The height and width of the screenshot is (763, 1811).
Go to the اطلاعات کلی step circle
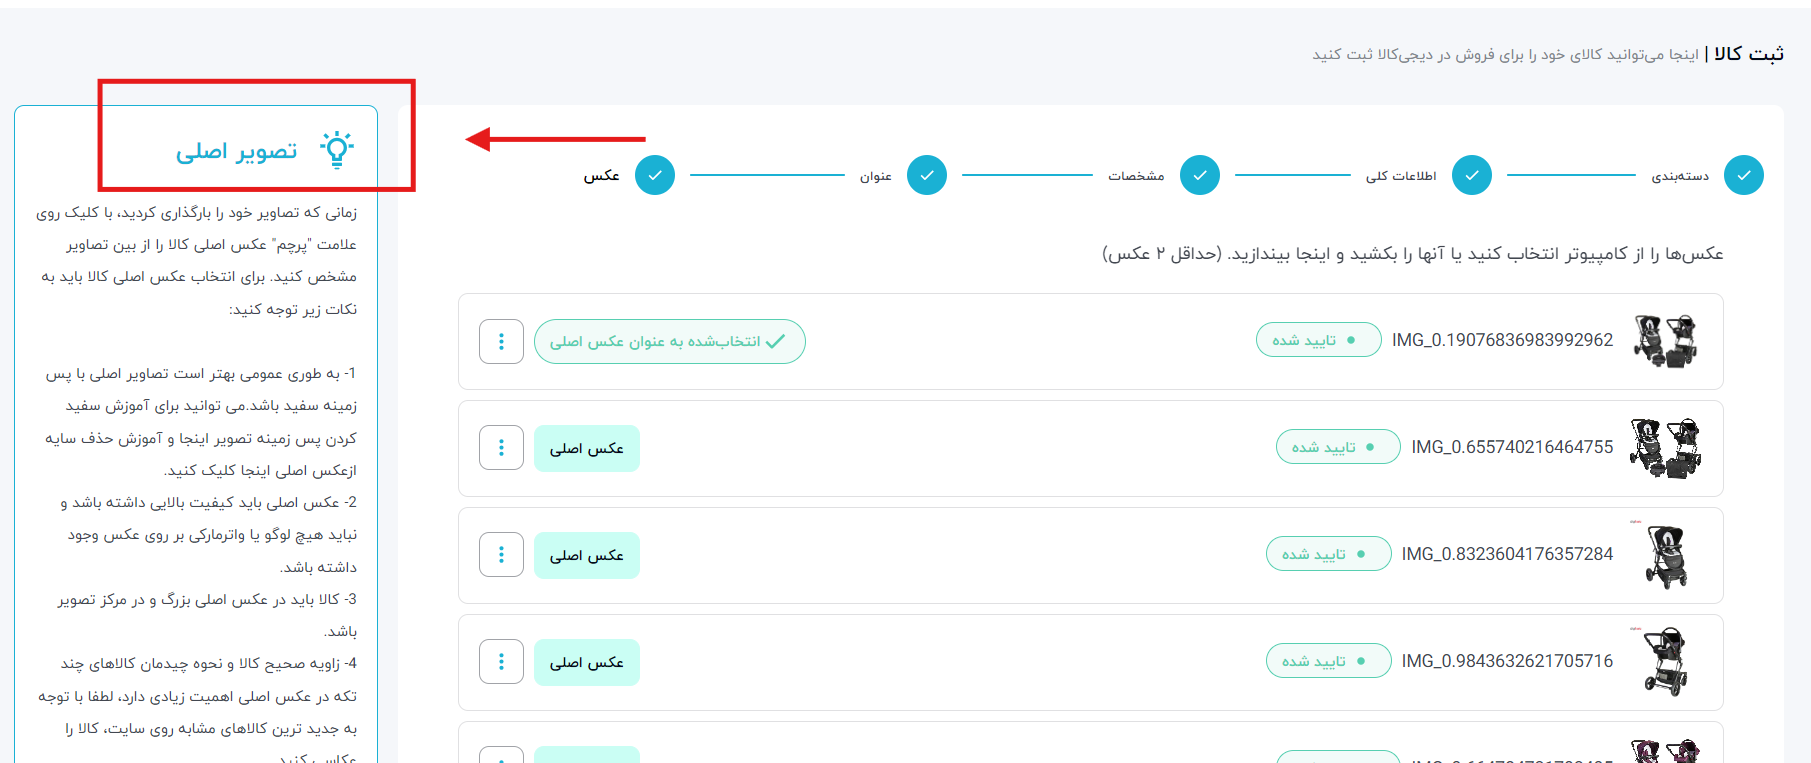1471,175
